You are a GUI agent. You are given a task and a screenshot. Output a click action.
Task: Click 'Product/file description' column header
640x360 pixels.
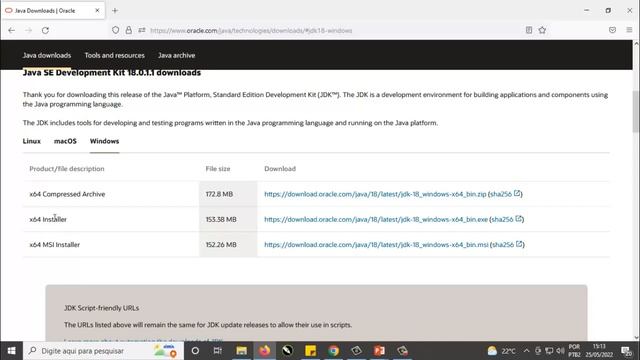click(x=67, y=169)
